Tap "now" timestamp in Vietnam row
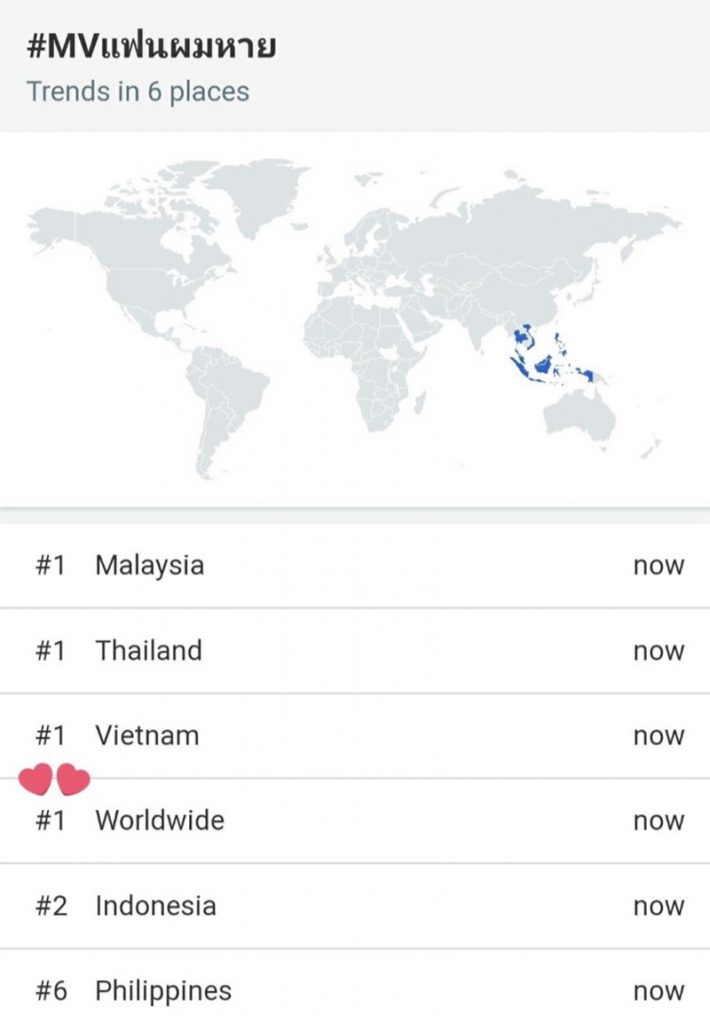 click(658, 737)
